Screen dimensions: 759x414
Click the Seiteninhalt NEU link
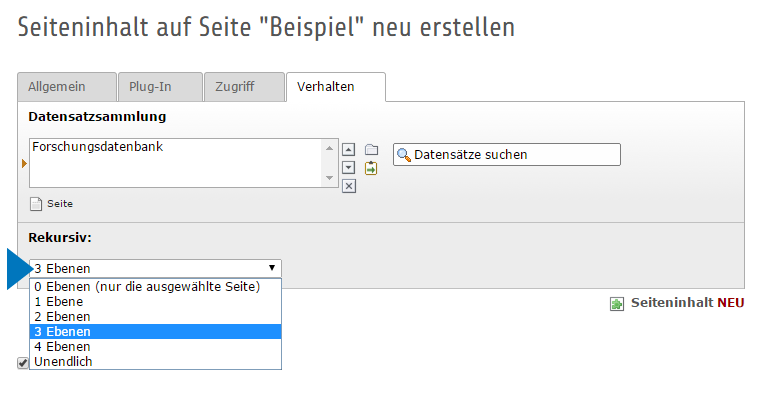tap(687, 303)
